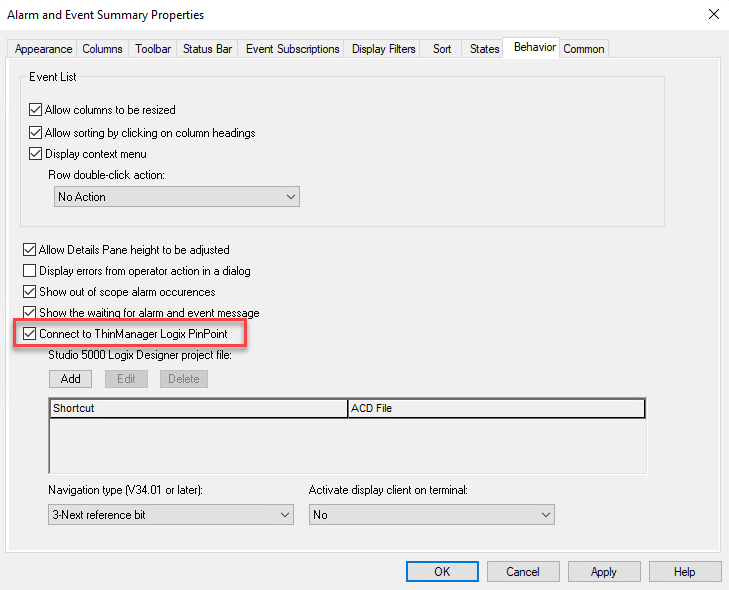The height and width of the screenshot is (590, 729).
Task: Expand the Navigation type dropdown
Action: [171, 515]
